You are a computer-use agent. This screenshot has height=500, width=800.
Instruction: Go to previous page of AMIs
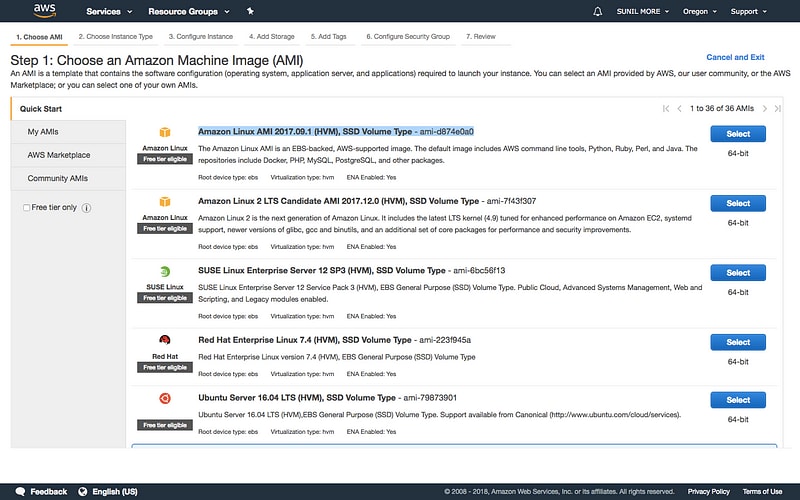[x=679, y=109]
